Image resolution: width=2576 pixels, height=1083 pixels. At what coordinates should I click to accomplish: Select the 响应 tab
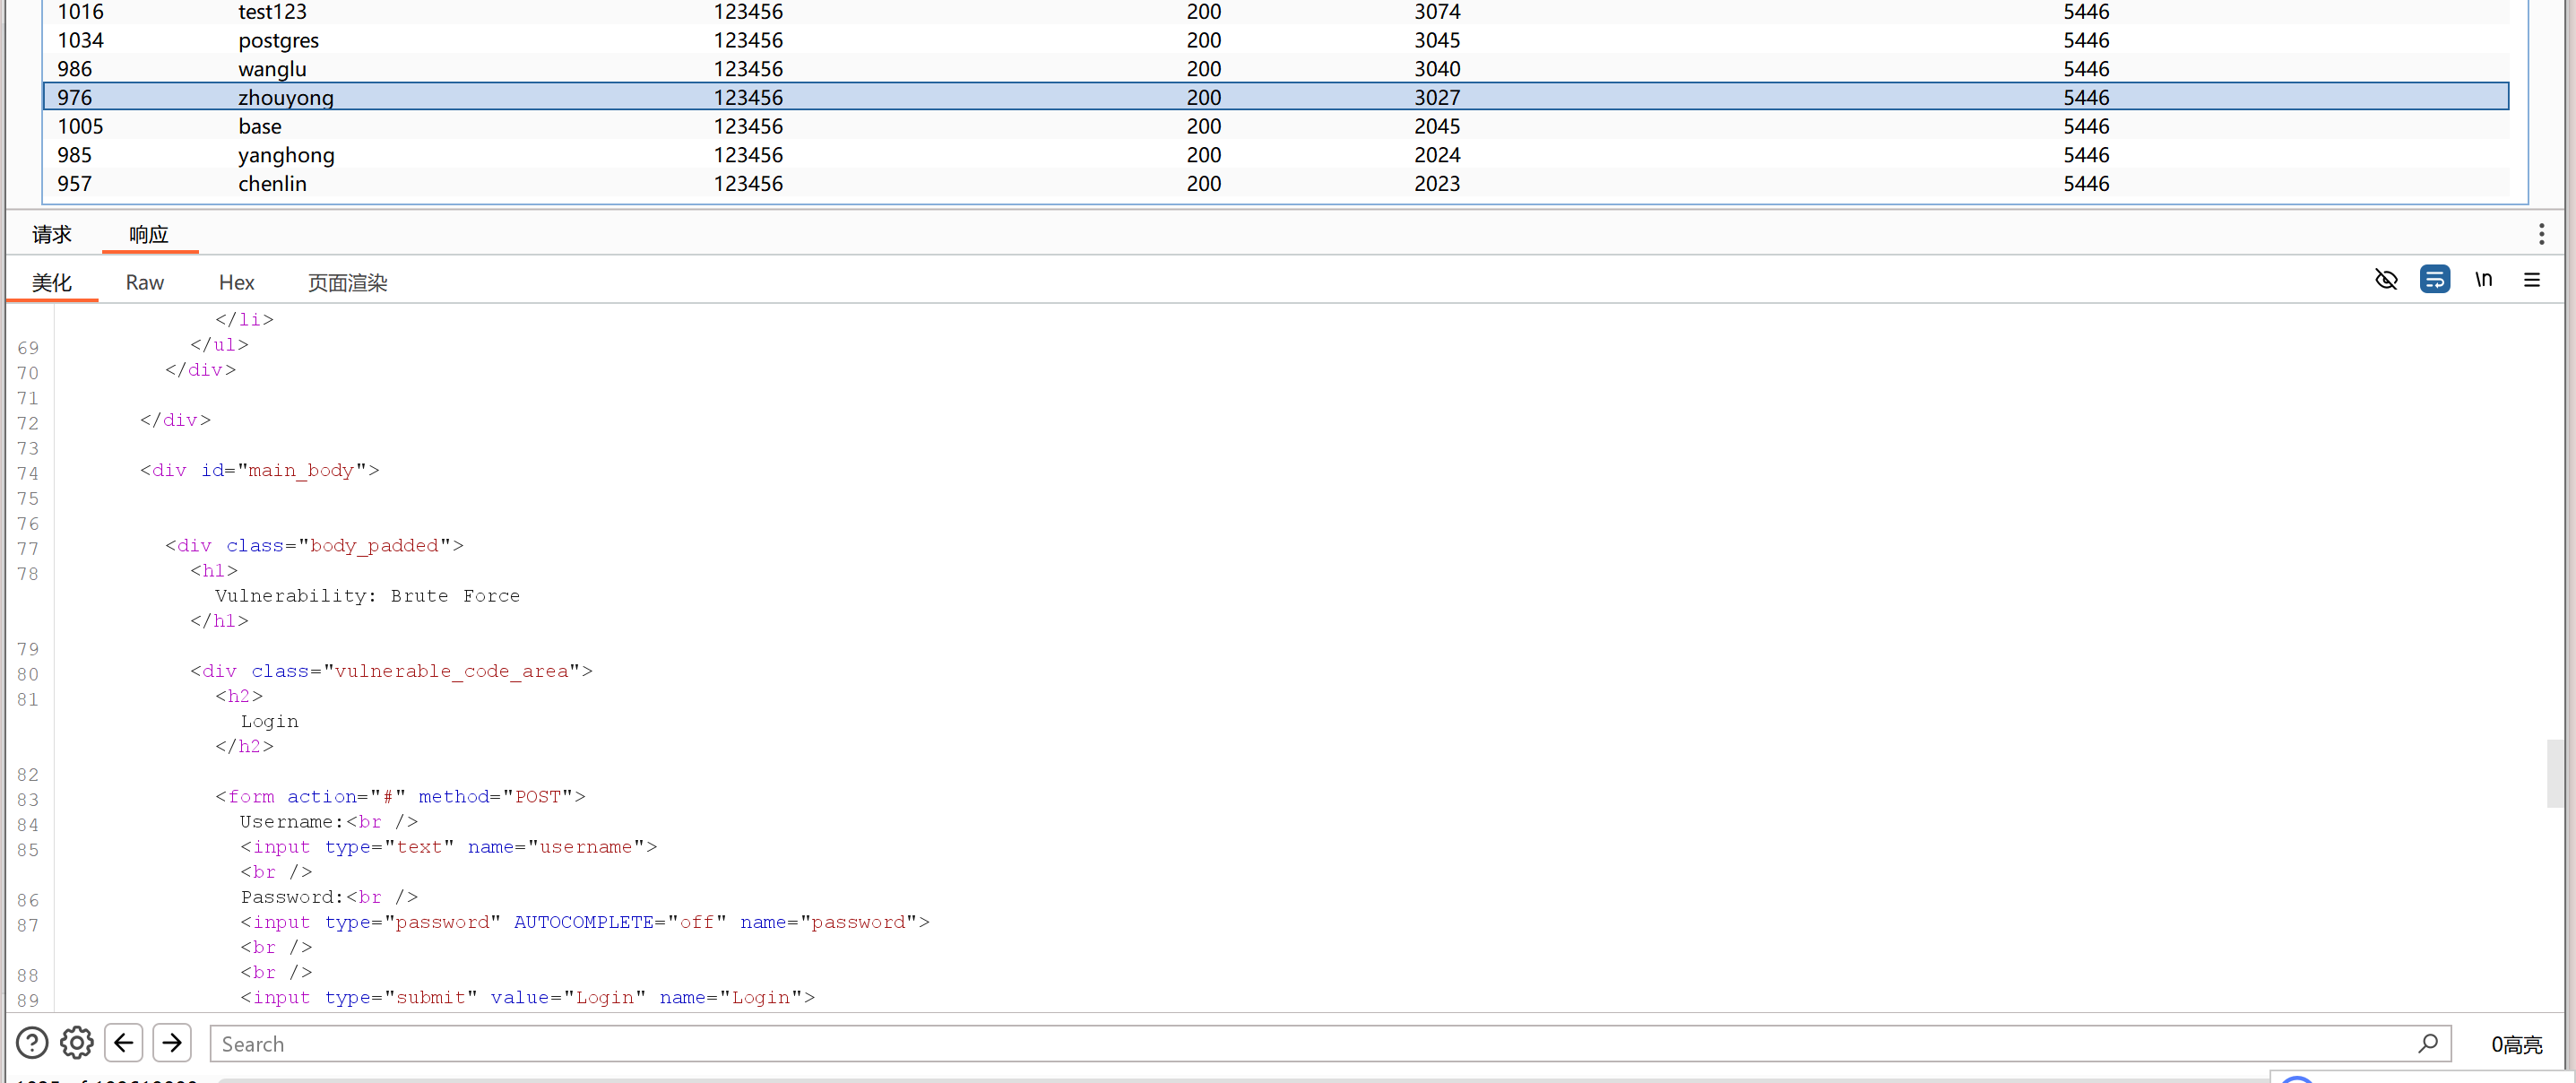pyautogui.click(x=149, y=234)
